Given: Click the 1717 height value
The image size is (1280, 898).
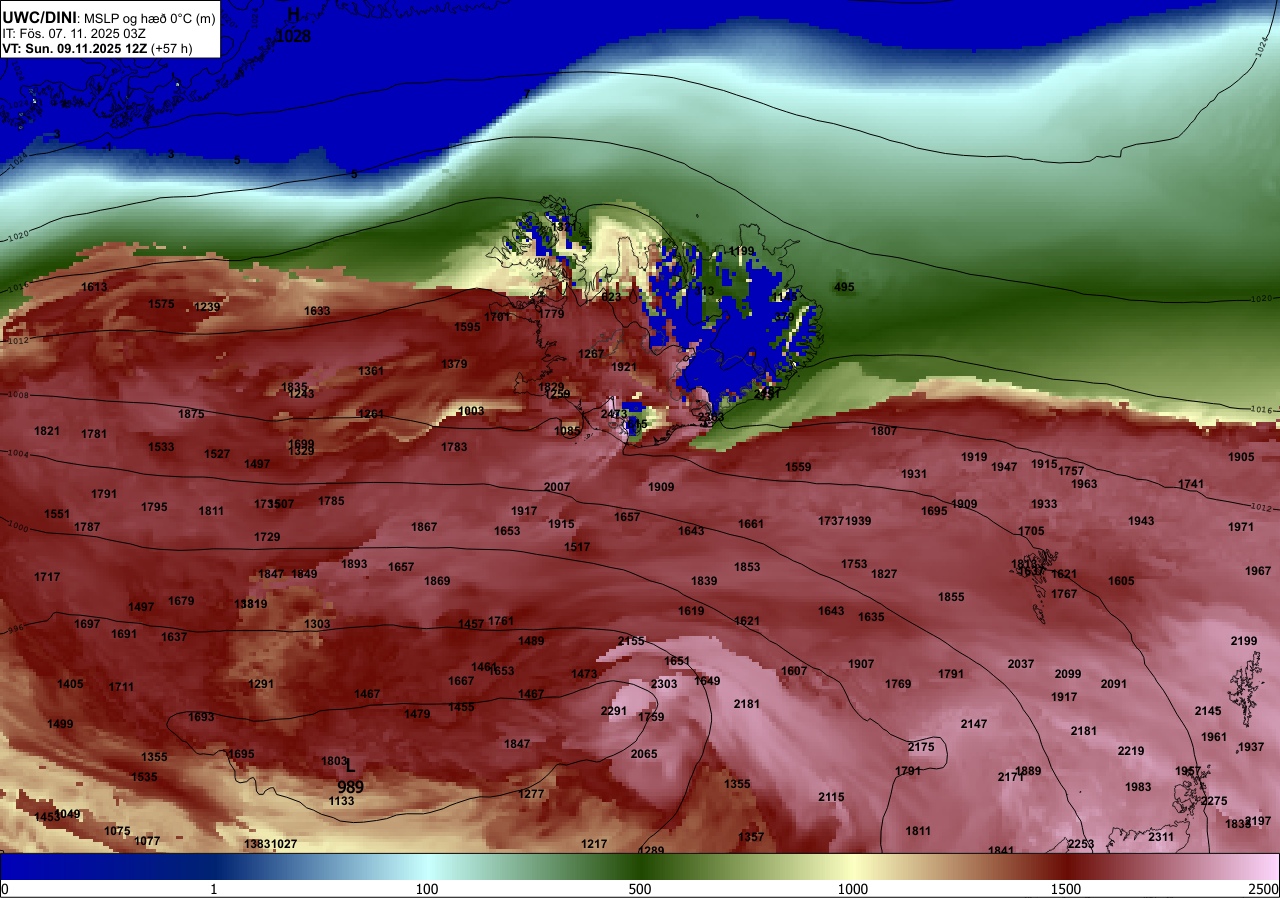Looking at the screenshot, I should click(x=47, y=577).
